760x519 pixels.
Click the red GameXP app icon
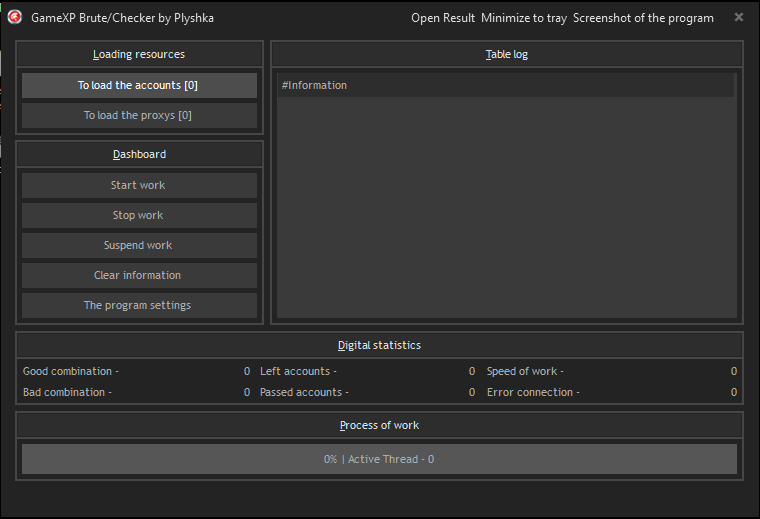[x=15, y=17]
